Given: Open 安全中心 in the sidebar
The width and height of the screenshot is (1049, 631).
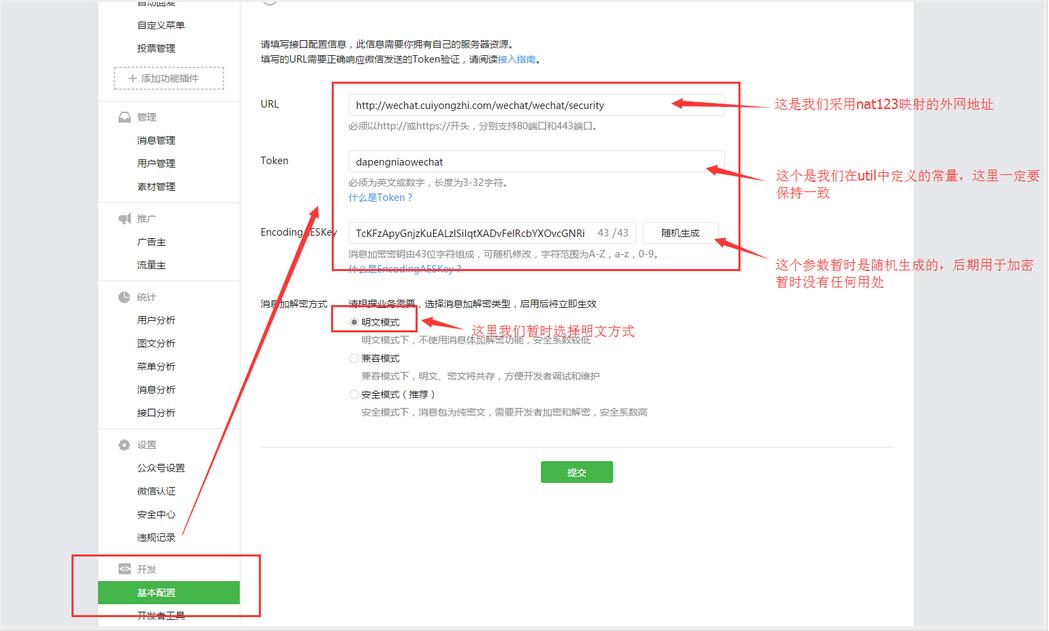Looking at the screenshot, I should pos(156,515).
